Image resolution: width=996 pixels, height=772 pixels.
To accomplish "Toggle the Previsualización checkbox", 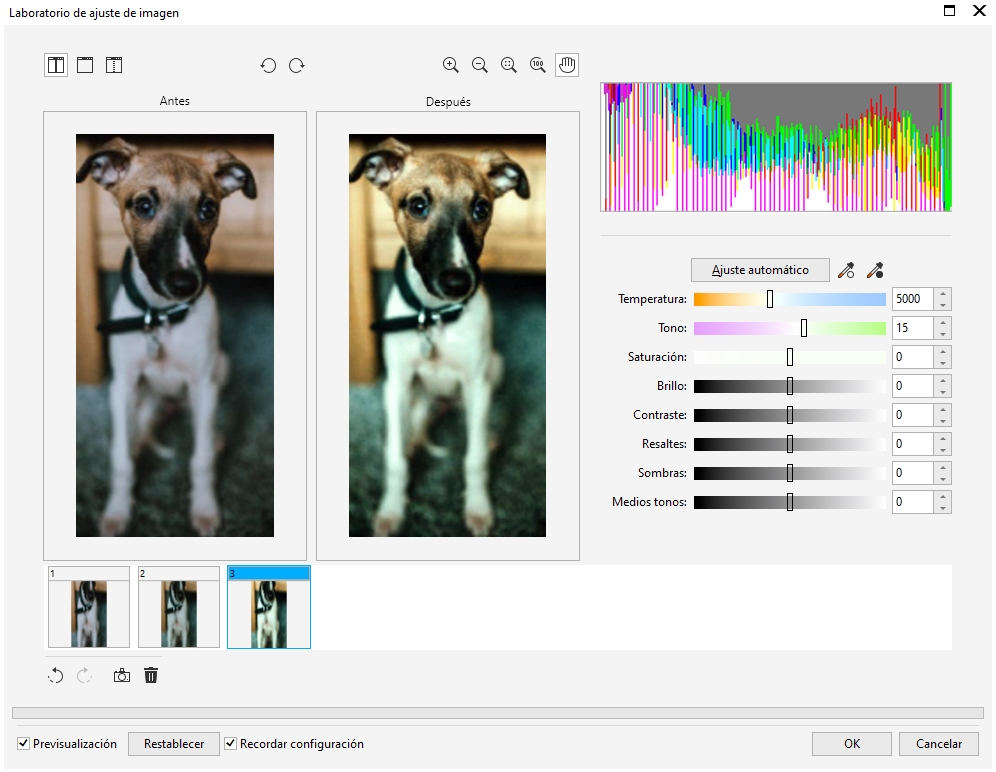I will (24, 744).
